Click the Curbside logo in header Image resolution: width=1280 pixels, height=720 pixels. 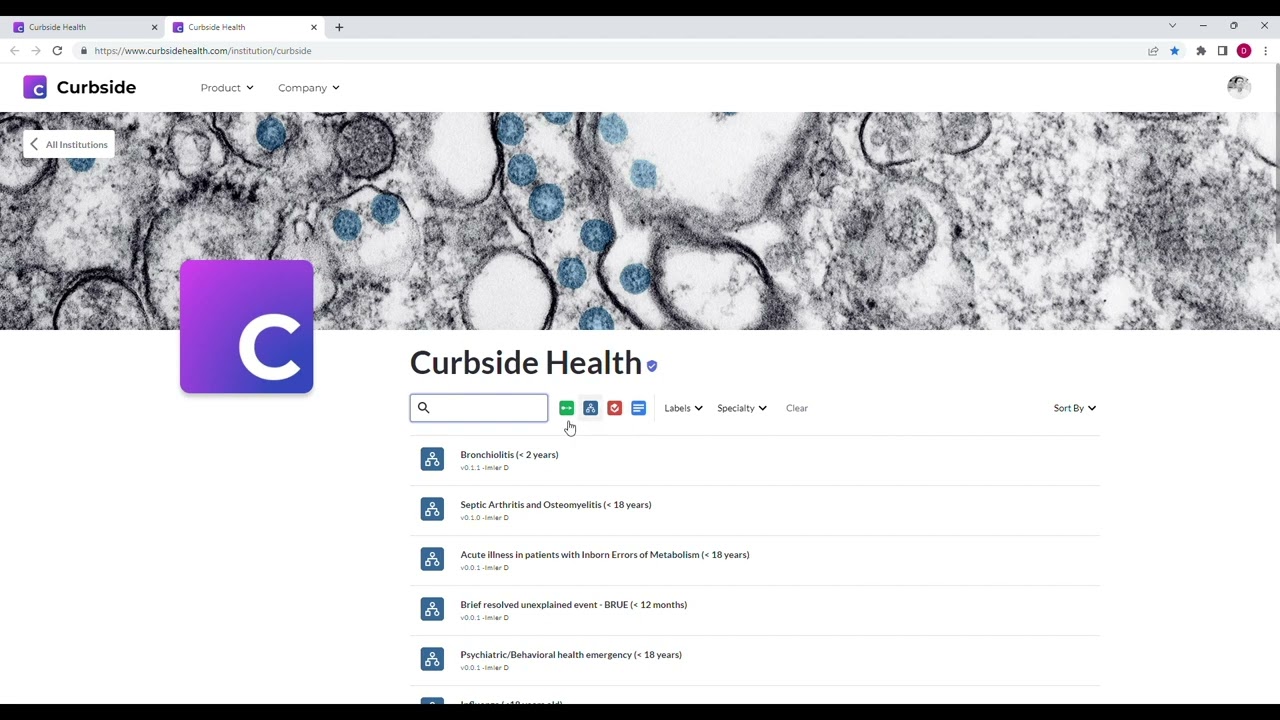point(80,87)
